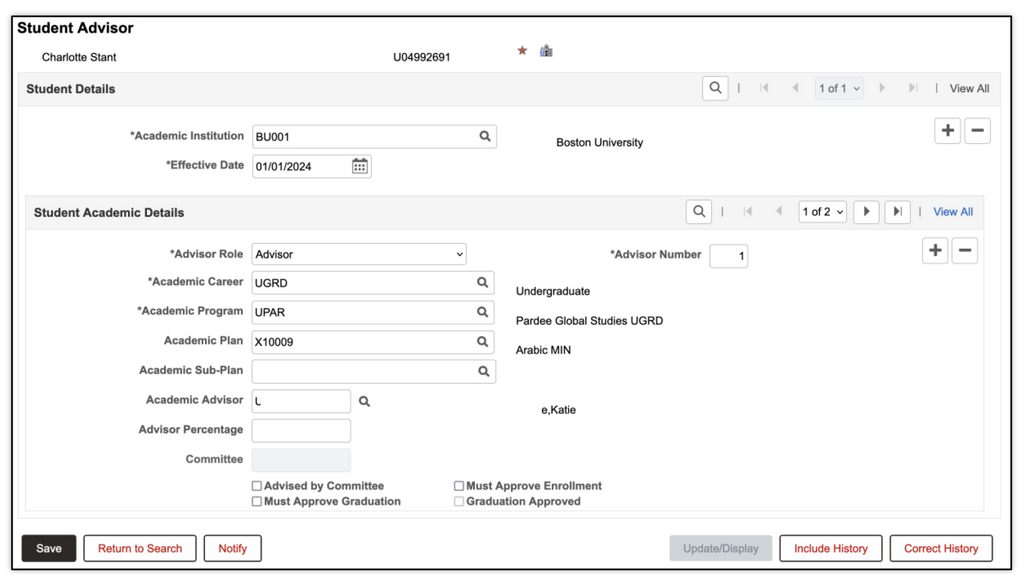
Task: Click the Arabic MIN description
Action: pyautogui.click(x=543, y=350)
